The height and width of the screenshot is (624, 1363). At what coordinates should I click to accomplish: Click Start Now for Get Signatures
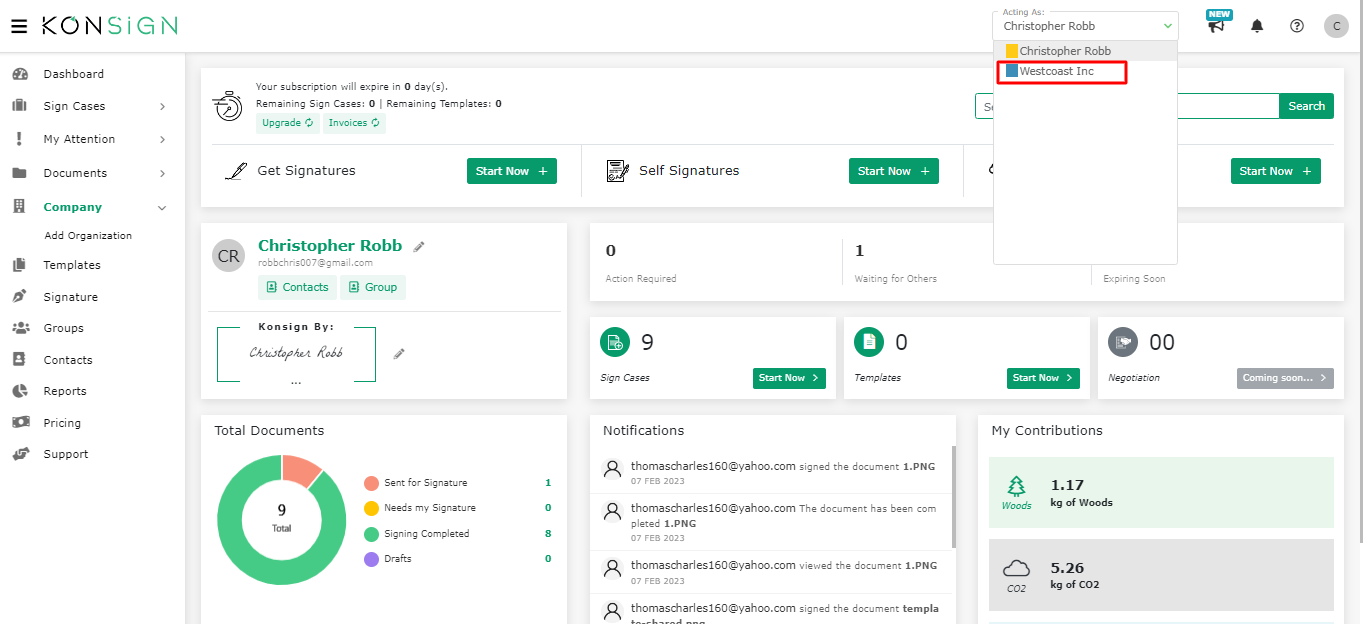(511, 171)
